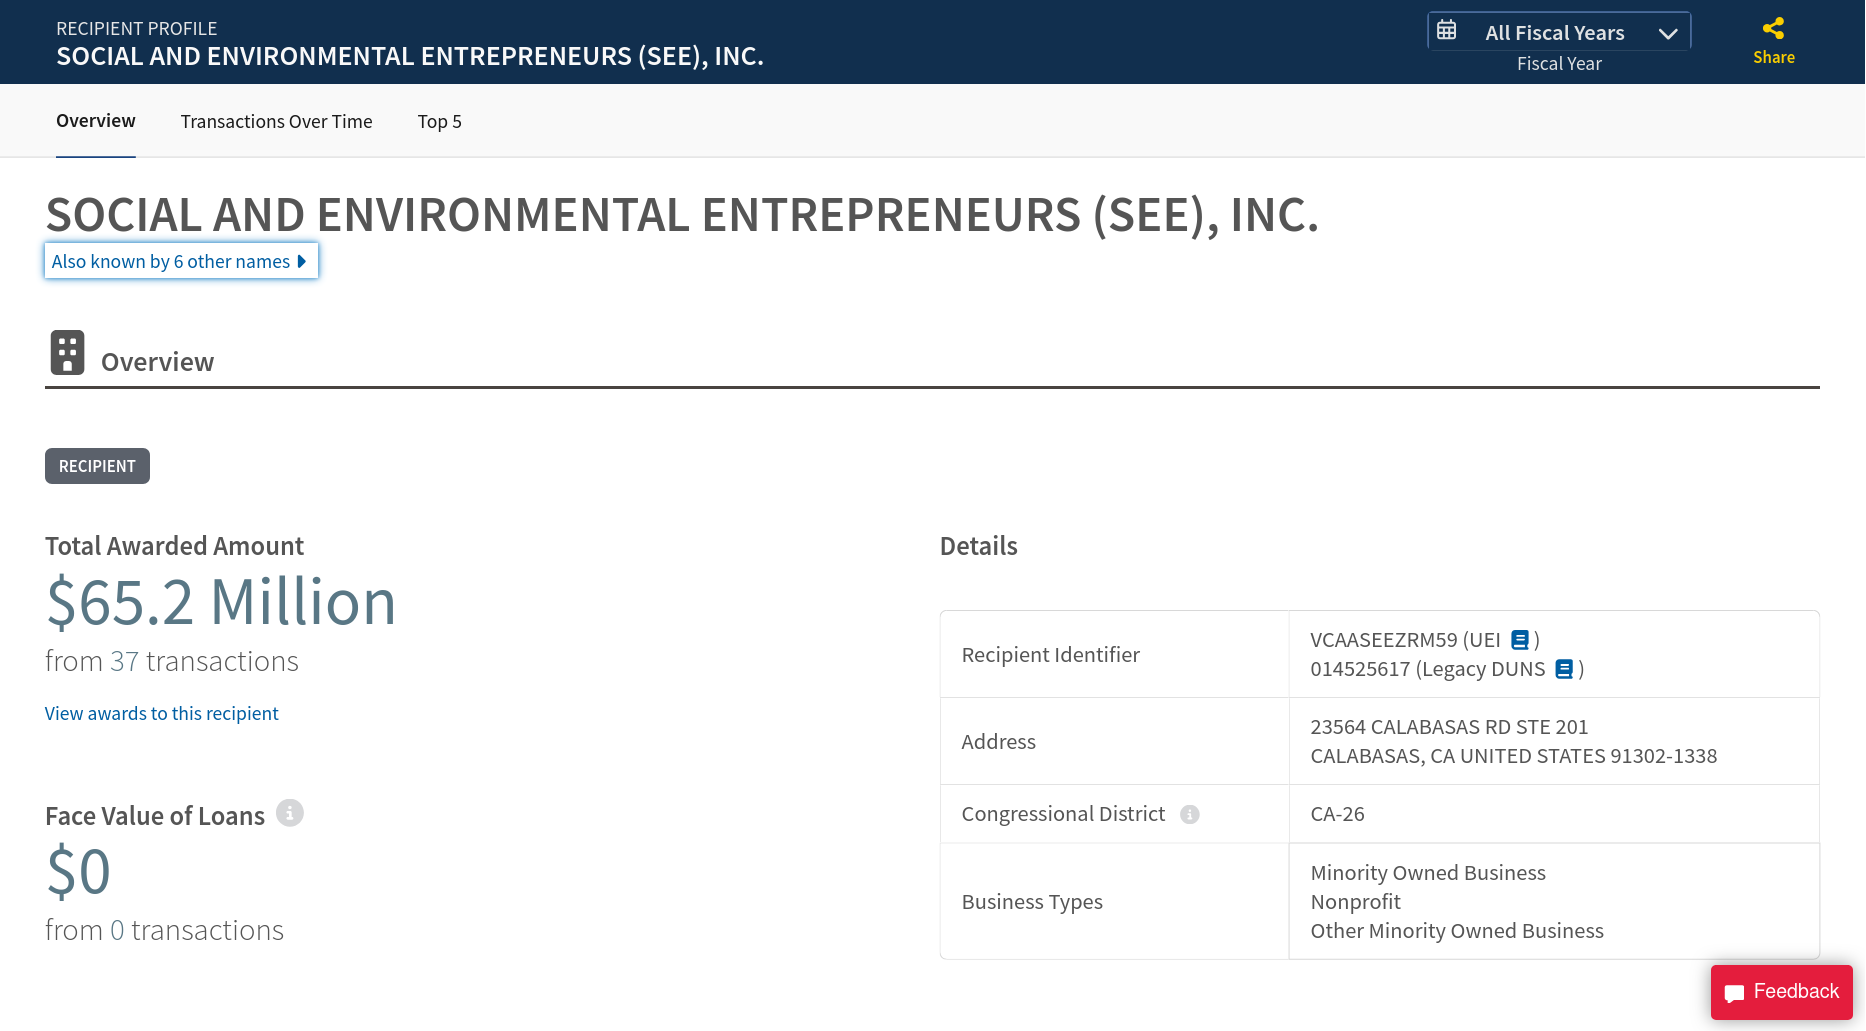Screen dimensions: 1866x1031
Task: Click the $65.2 Million awarded amount
Action: click(x=221, y=602)
